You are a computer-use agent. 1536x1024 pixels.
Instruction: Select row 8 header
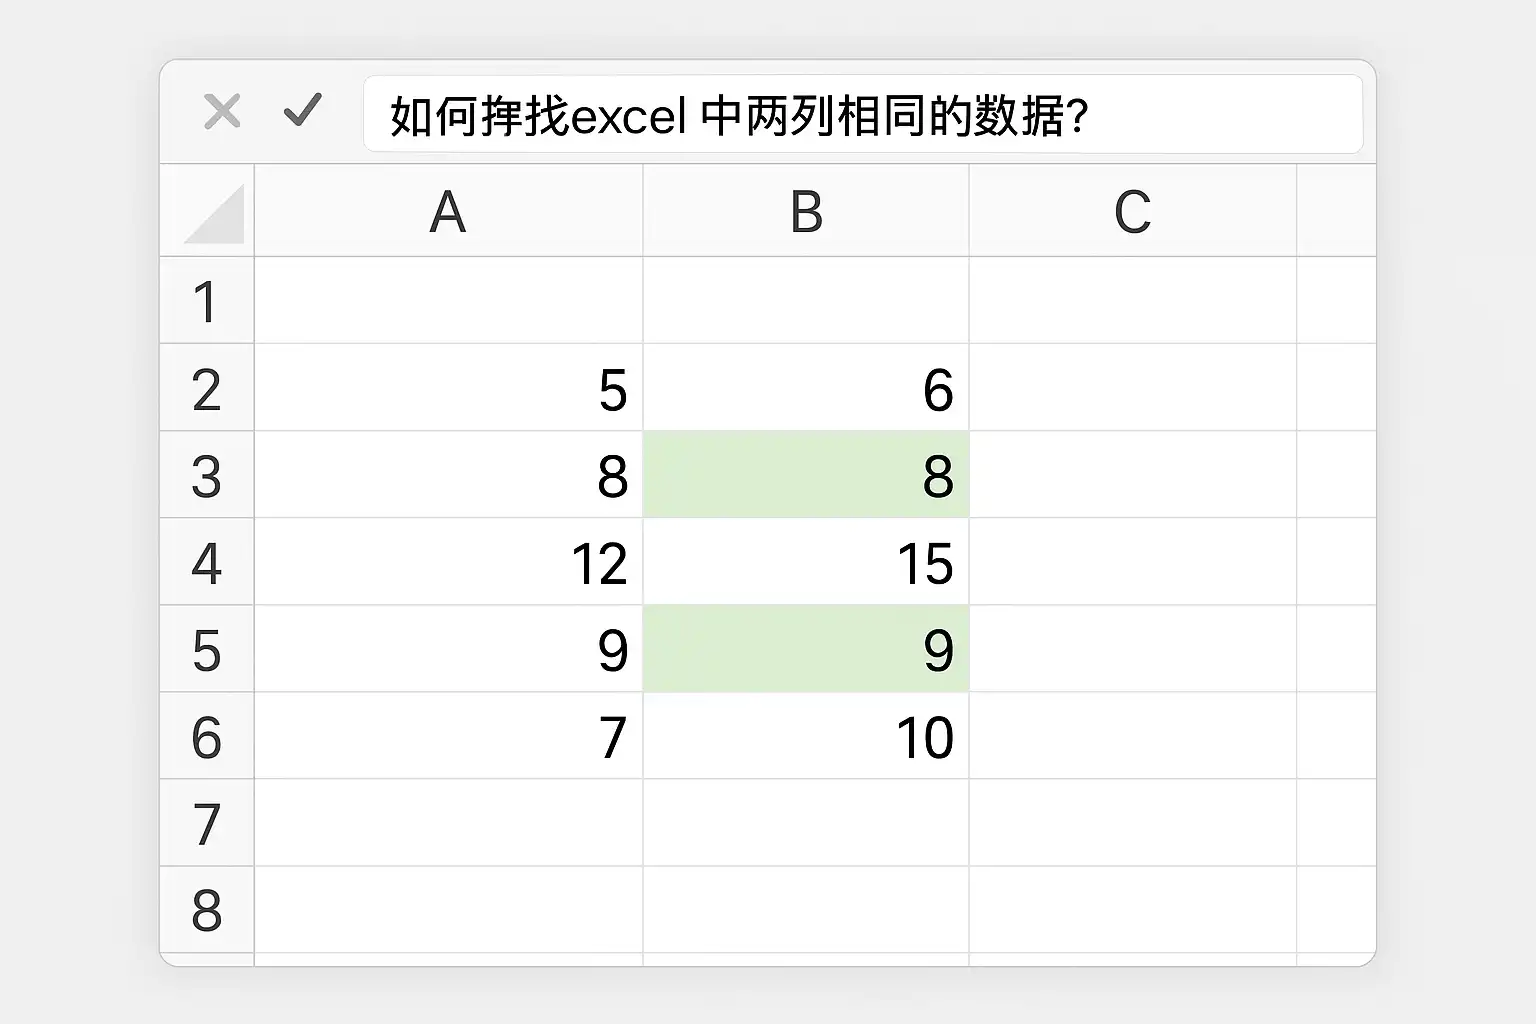click(207, 910)
